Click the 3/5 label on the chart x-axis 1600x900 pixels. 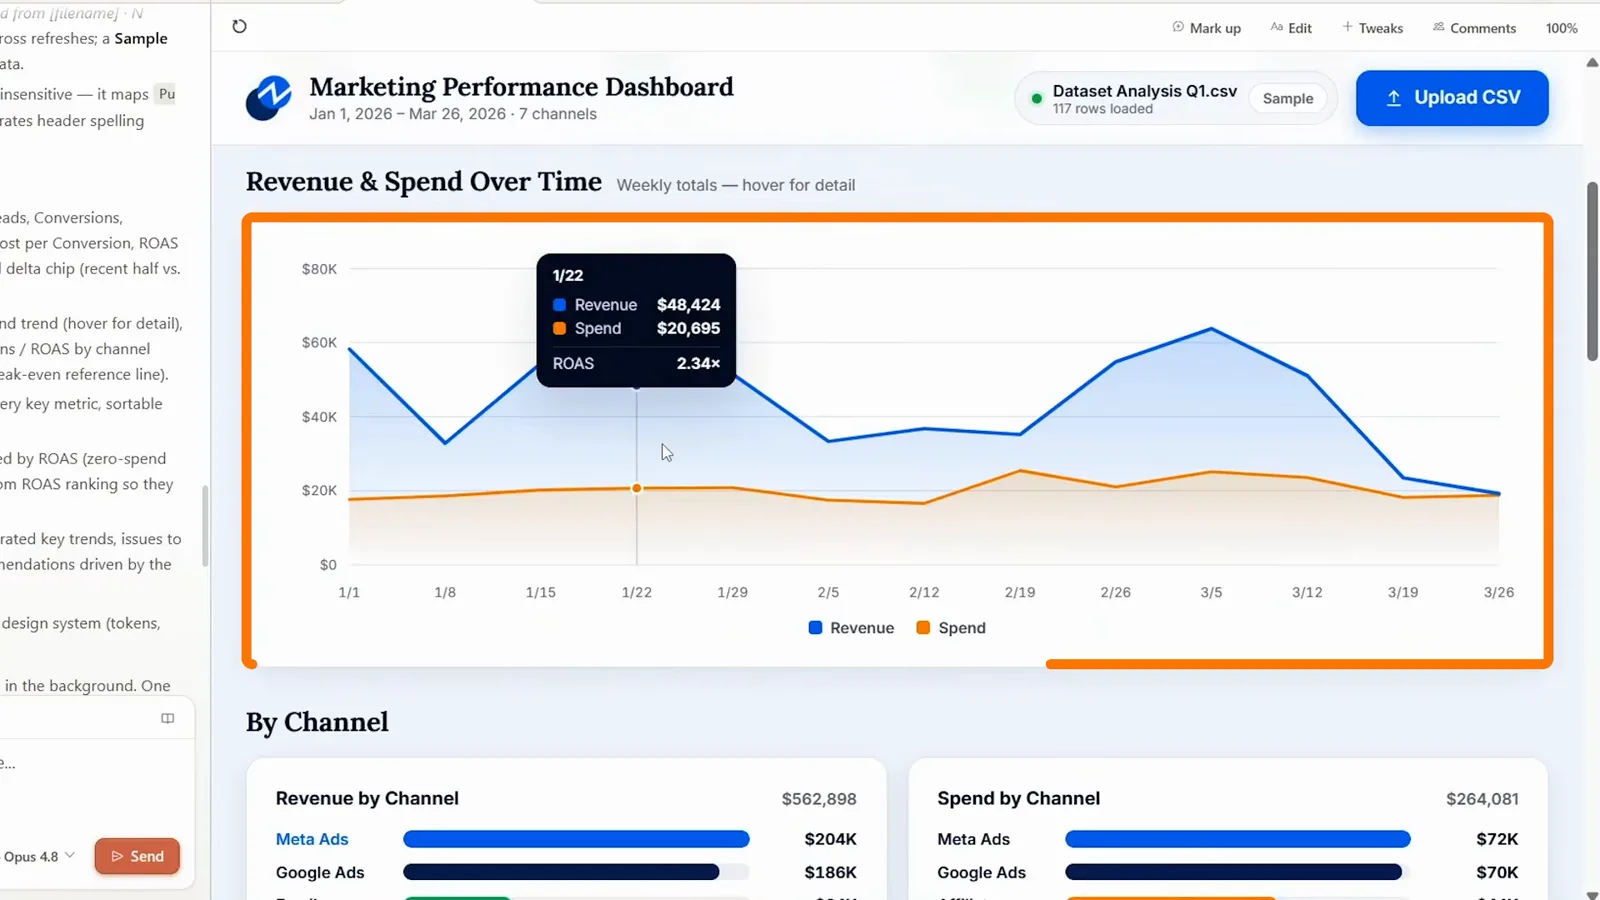(1211, 592)
